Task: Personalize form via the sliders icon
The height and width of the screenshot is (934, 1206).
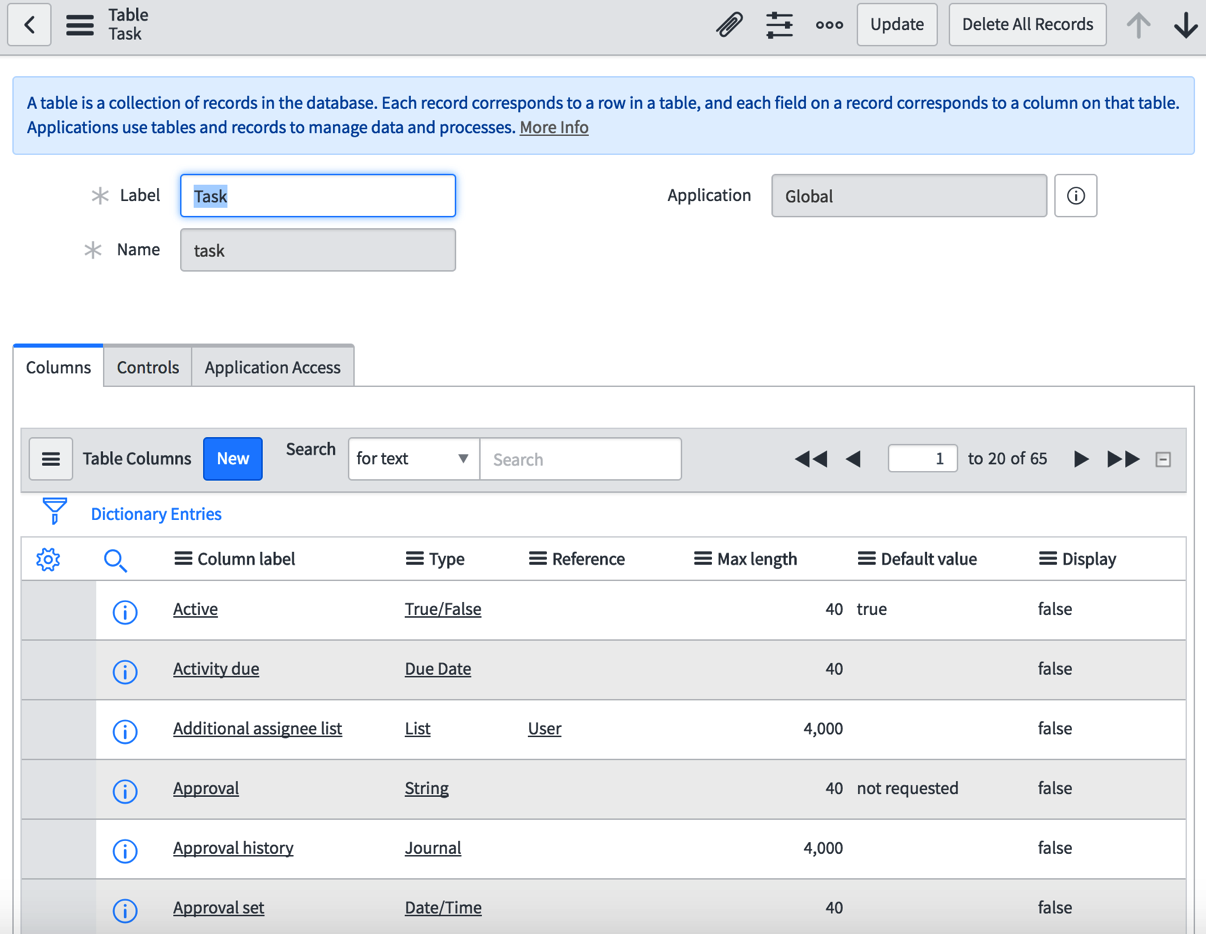Action: tap(779, 24)
